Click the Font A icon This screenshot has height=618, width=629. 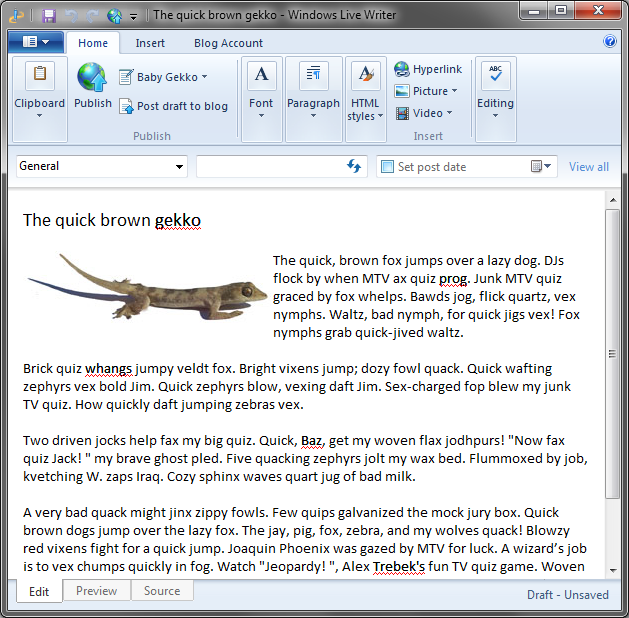262,75
